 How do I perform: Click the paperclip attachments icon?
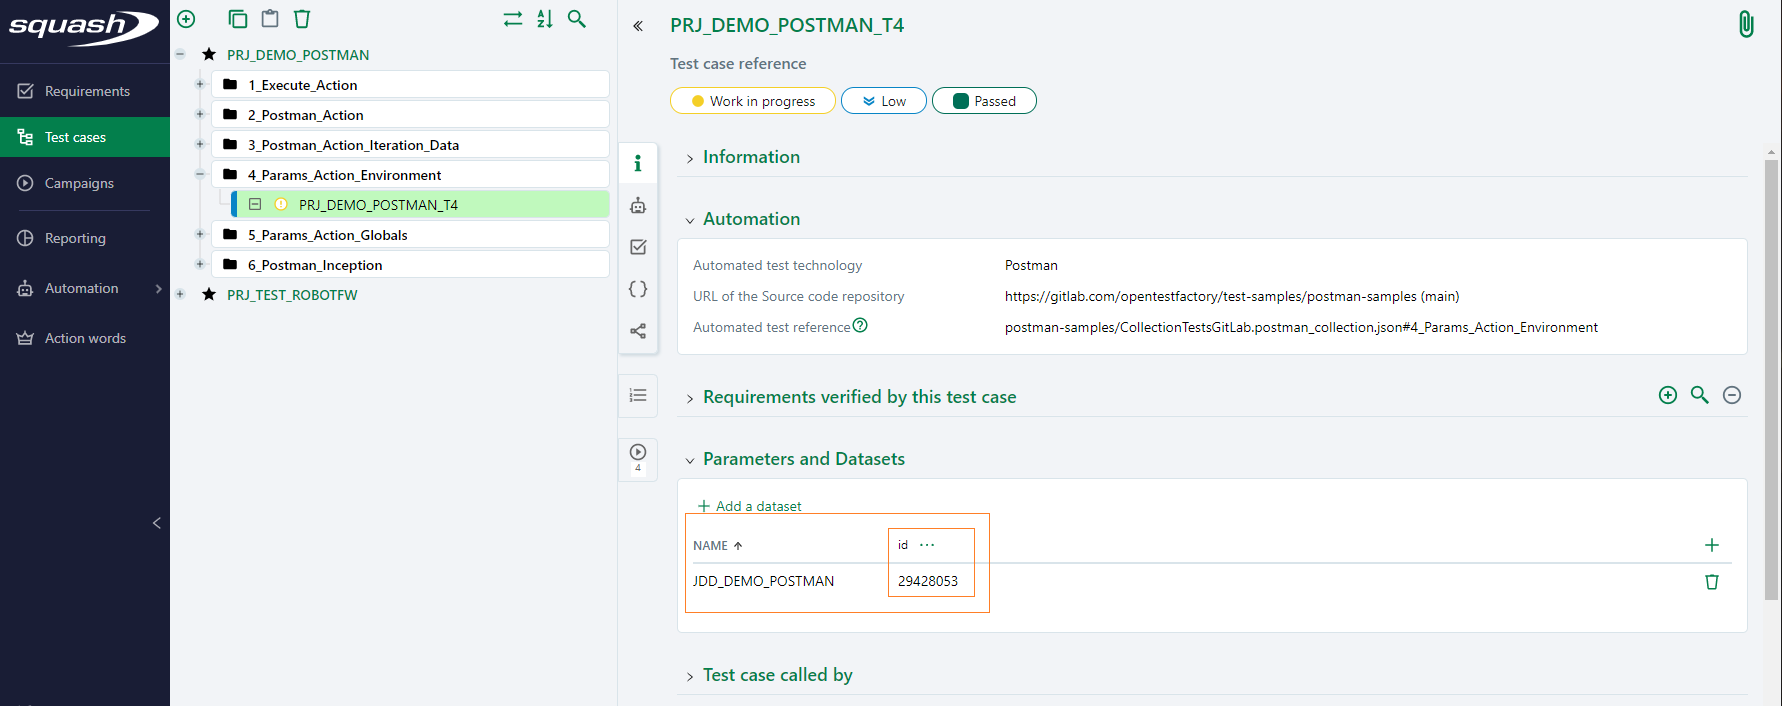(1745, 24)
